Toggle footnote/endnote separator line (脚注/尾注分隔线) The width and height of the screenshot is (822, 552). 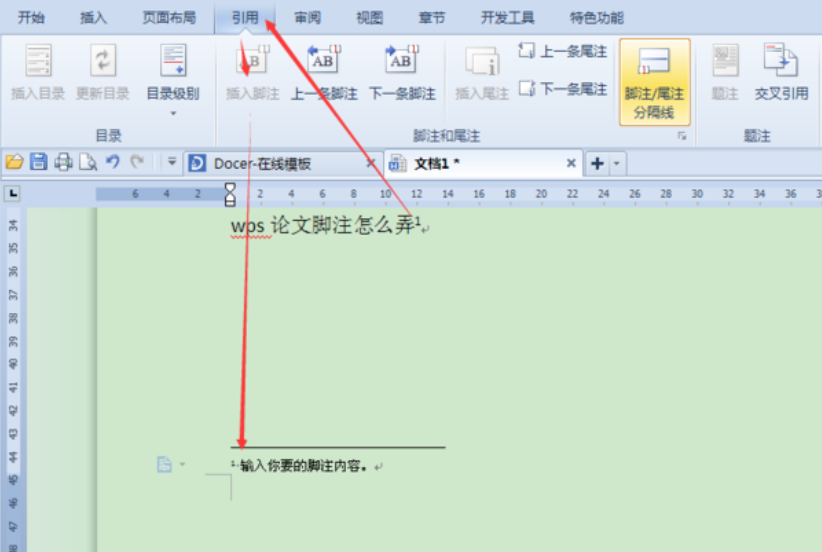point(654,75)
